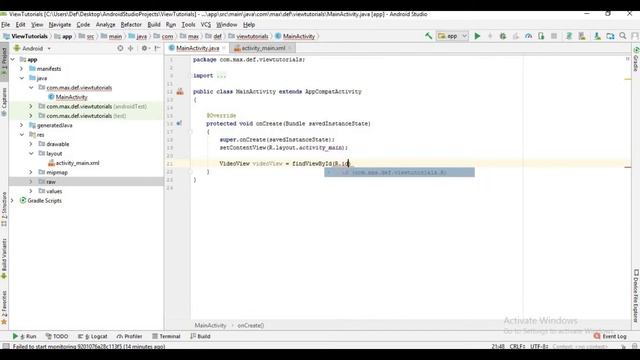Open the Android view selector dropdown
640x360 pixels.
tap(33, 48)
